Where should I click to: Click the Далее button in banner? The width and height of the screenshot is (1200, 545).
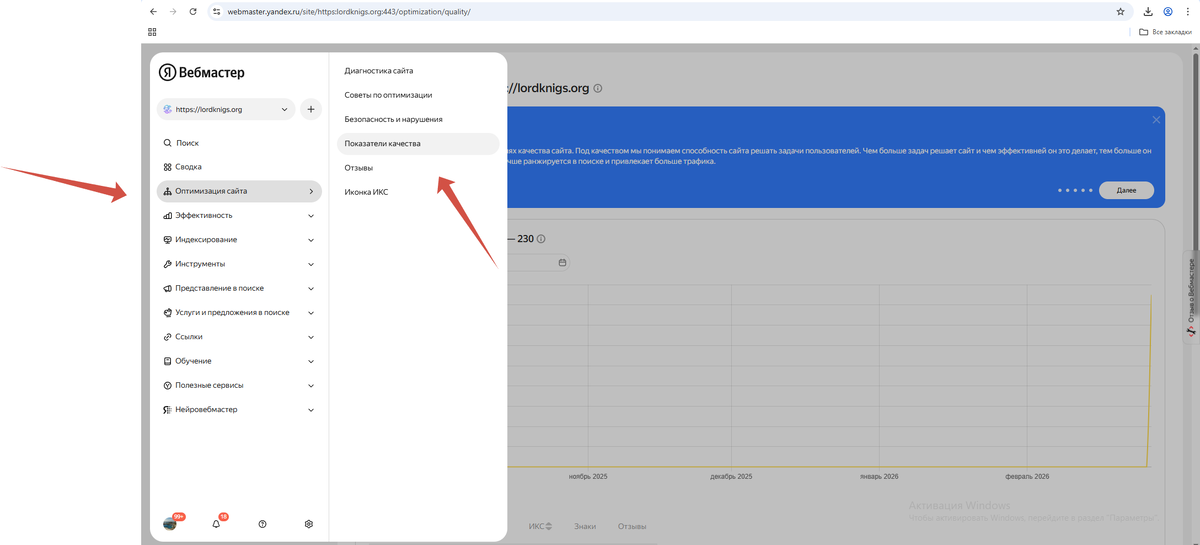(1126, 190)
